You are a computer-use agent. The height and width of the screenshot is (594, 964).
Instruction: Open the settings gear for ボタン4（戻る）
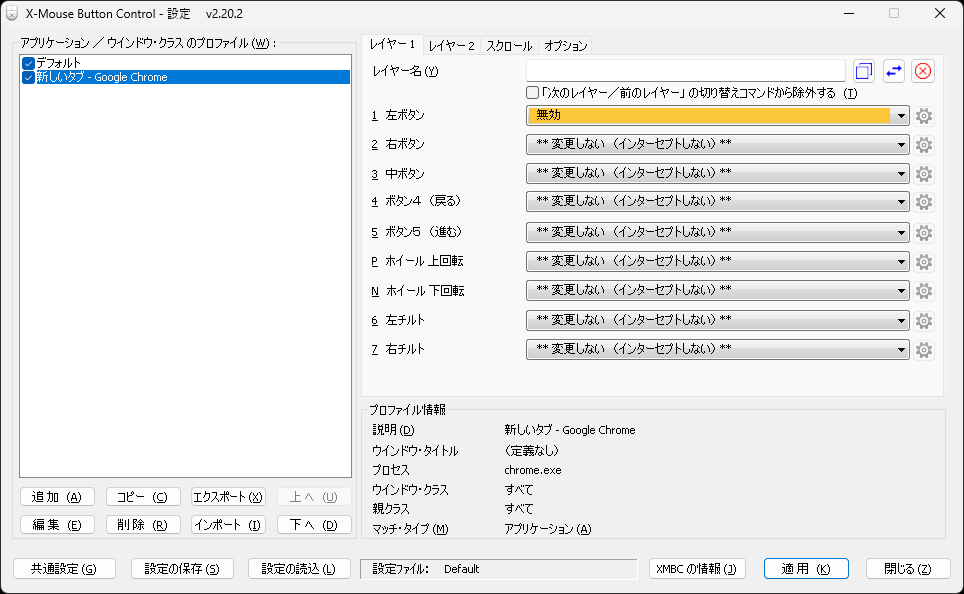pos(923,202)
